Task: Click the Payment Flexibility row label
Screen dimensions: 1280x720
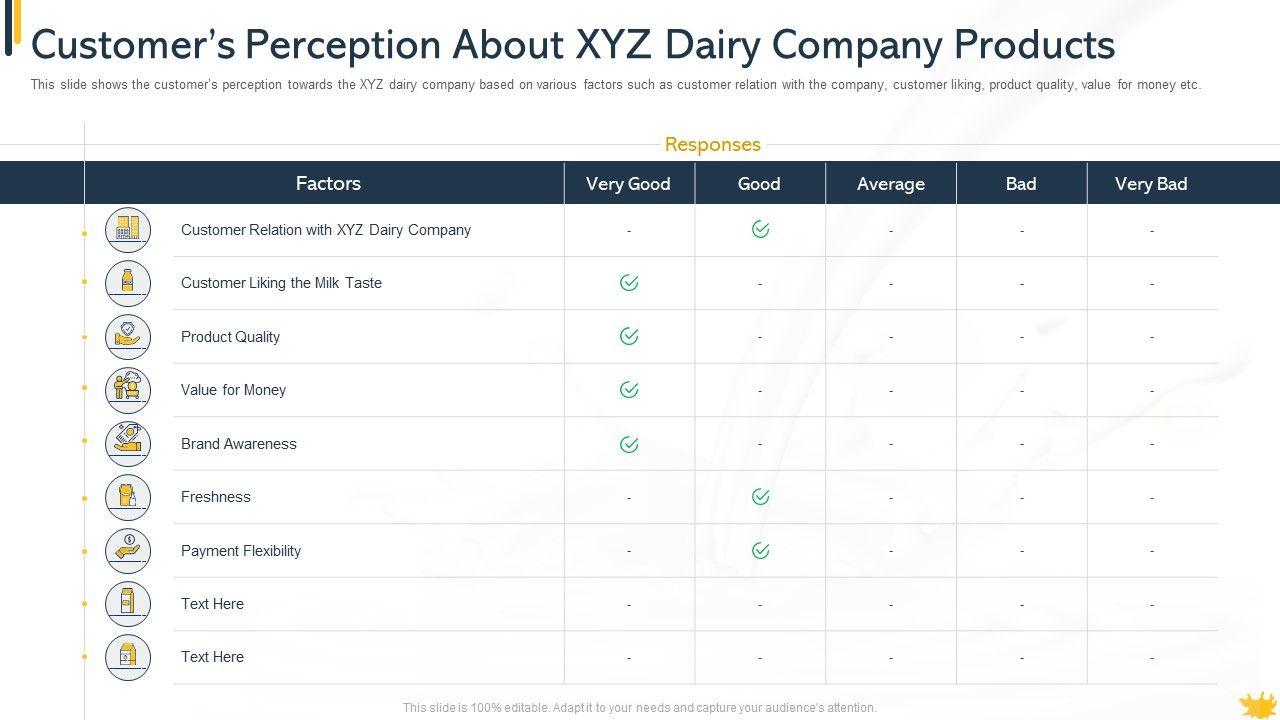Action: (x=241, y=551)
